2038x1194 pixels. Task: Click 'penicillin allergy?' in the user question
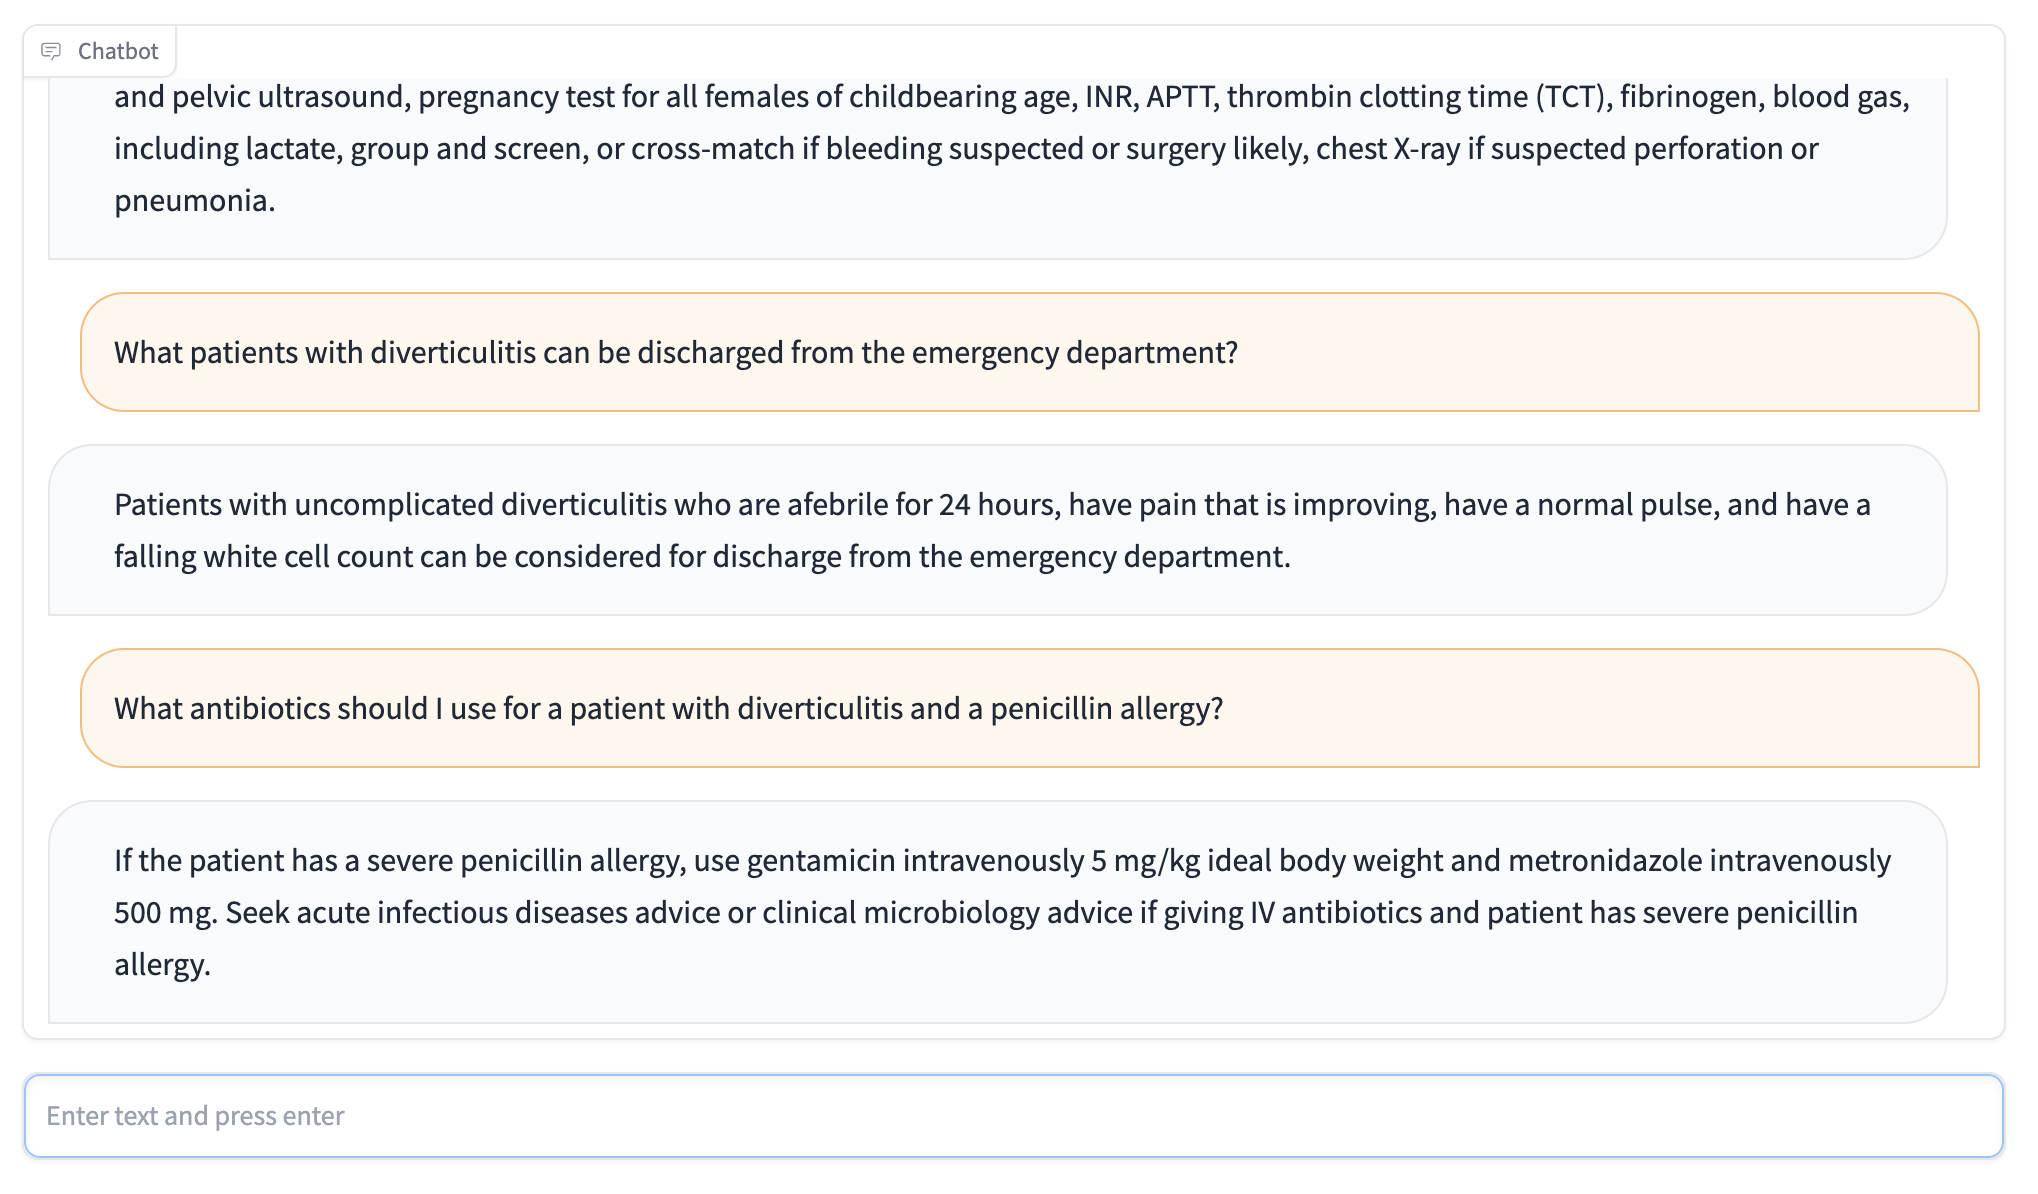coord(1106,709)
